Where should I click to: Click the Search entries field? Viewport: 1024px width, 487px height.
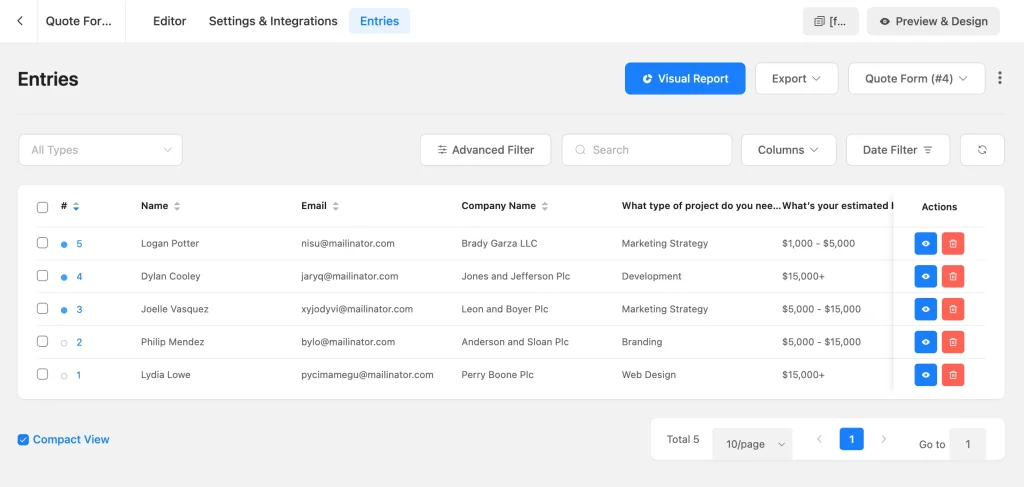pyautogui.click(x=647, y=149)
